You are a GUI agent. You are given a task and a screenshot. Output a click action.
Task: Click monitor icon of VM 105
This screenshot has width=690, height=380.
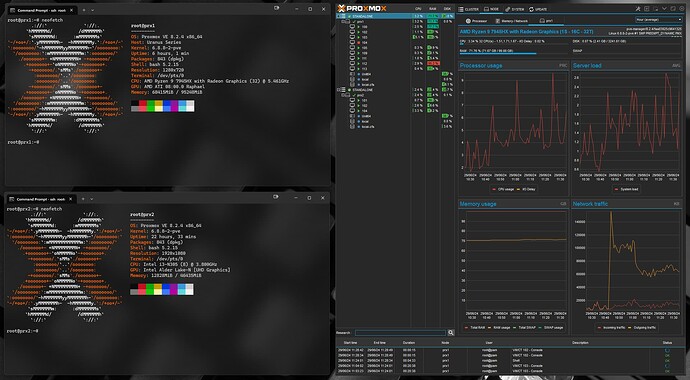click(x=352, y=48)
